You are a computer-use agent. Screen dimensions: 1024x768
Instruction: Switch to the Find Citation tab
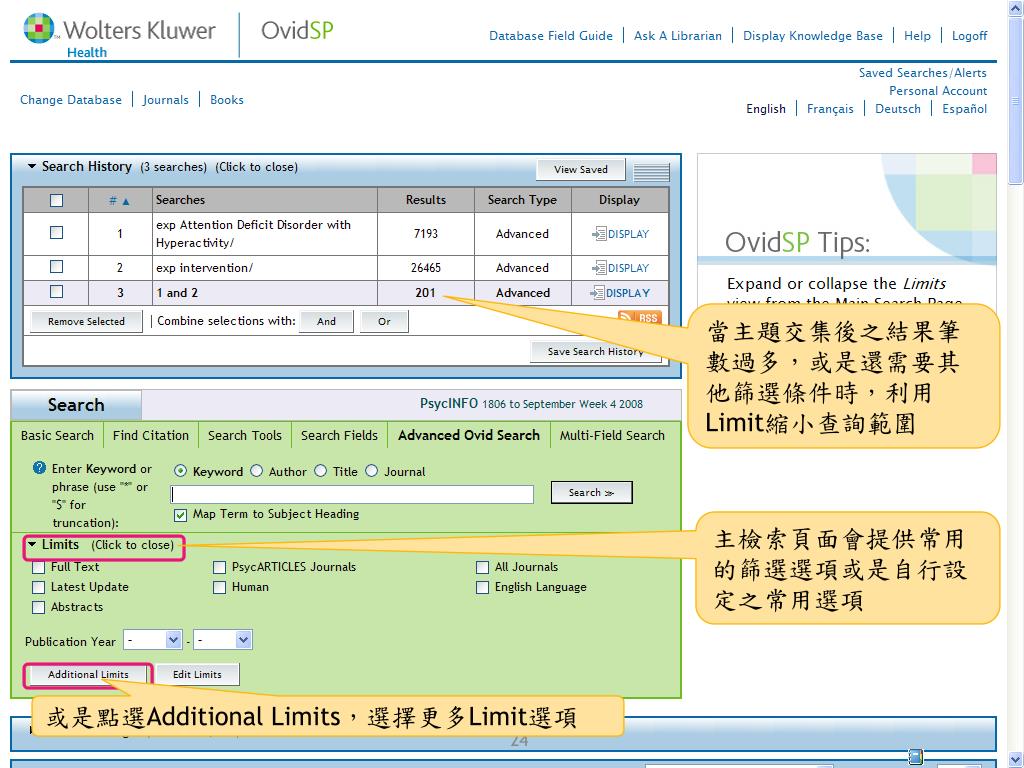tap(151, 436)
